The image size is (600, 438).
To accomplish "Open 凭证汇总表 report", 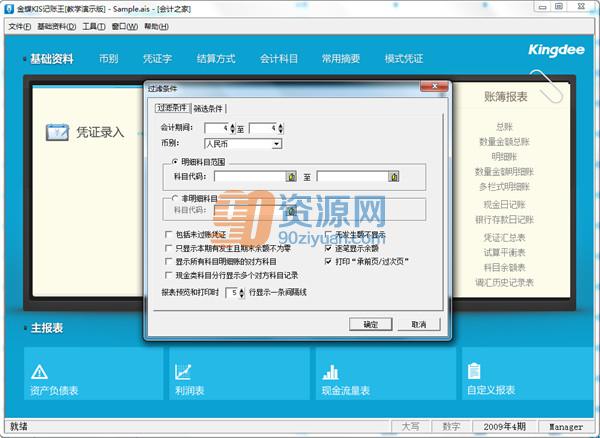I will [504, 238].
